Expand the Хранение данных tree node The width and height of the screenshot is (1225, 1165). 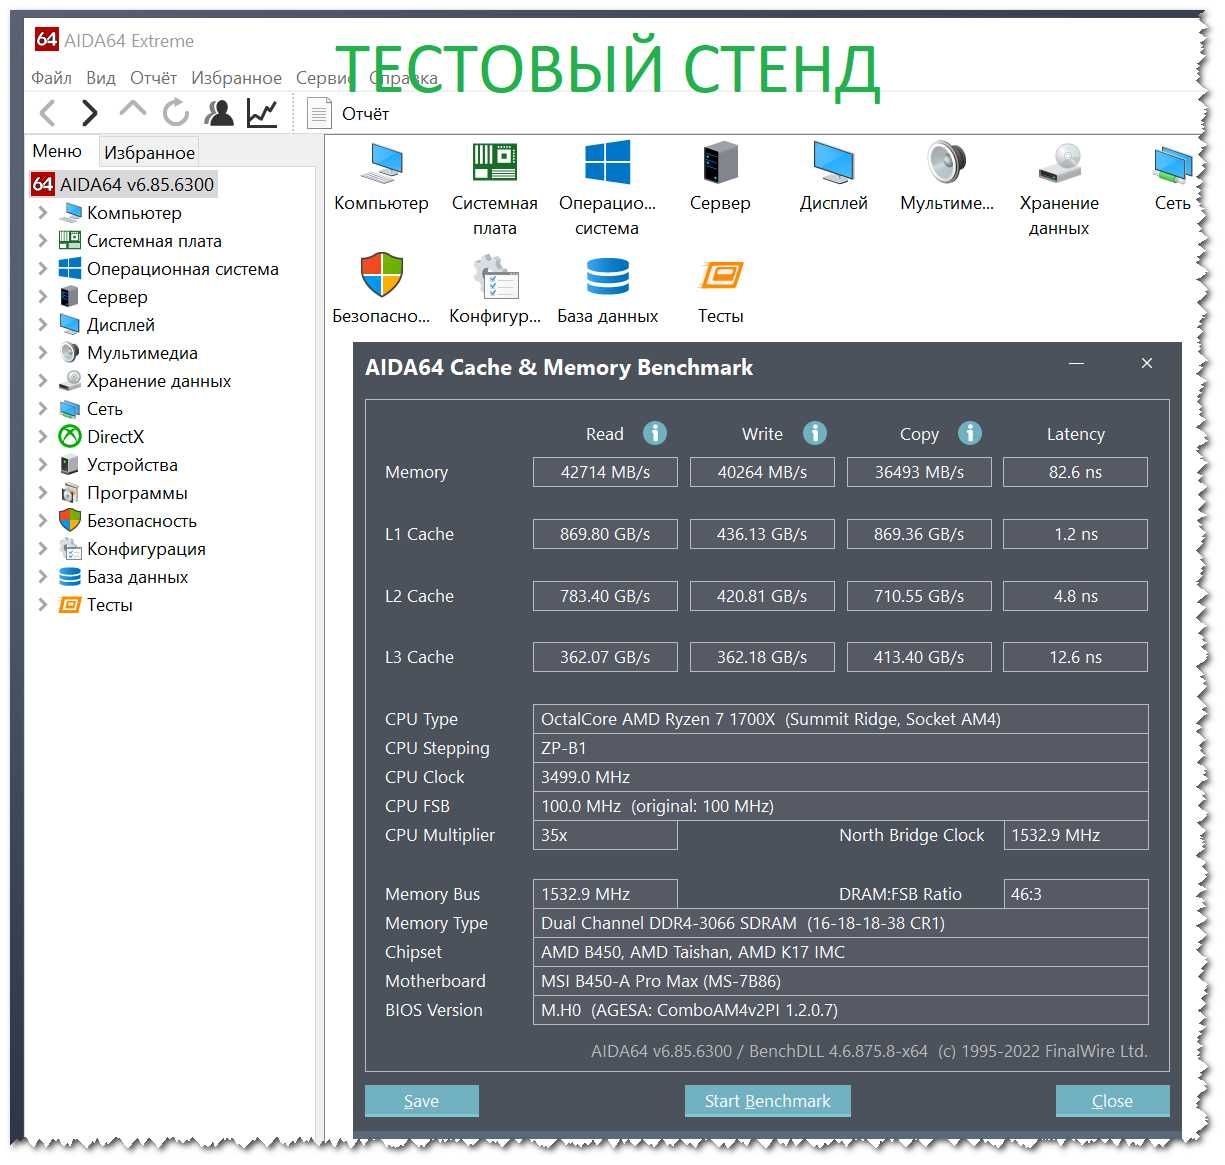(x=42, y=380)
